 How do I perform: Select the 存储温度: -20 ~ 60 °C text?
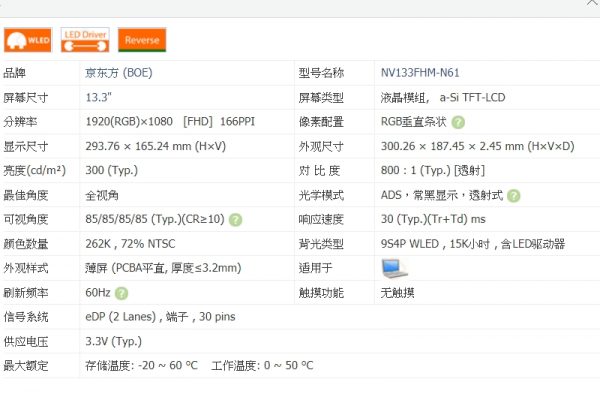point(141,365)
